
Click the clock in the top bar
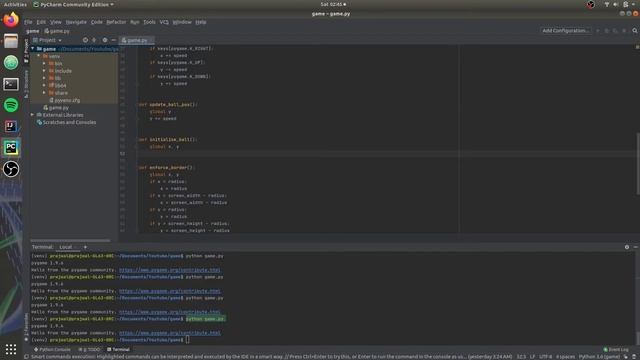tap(333, 4)
